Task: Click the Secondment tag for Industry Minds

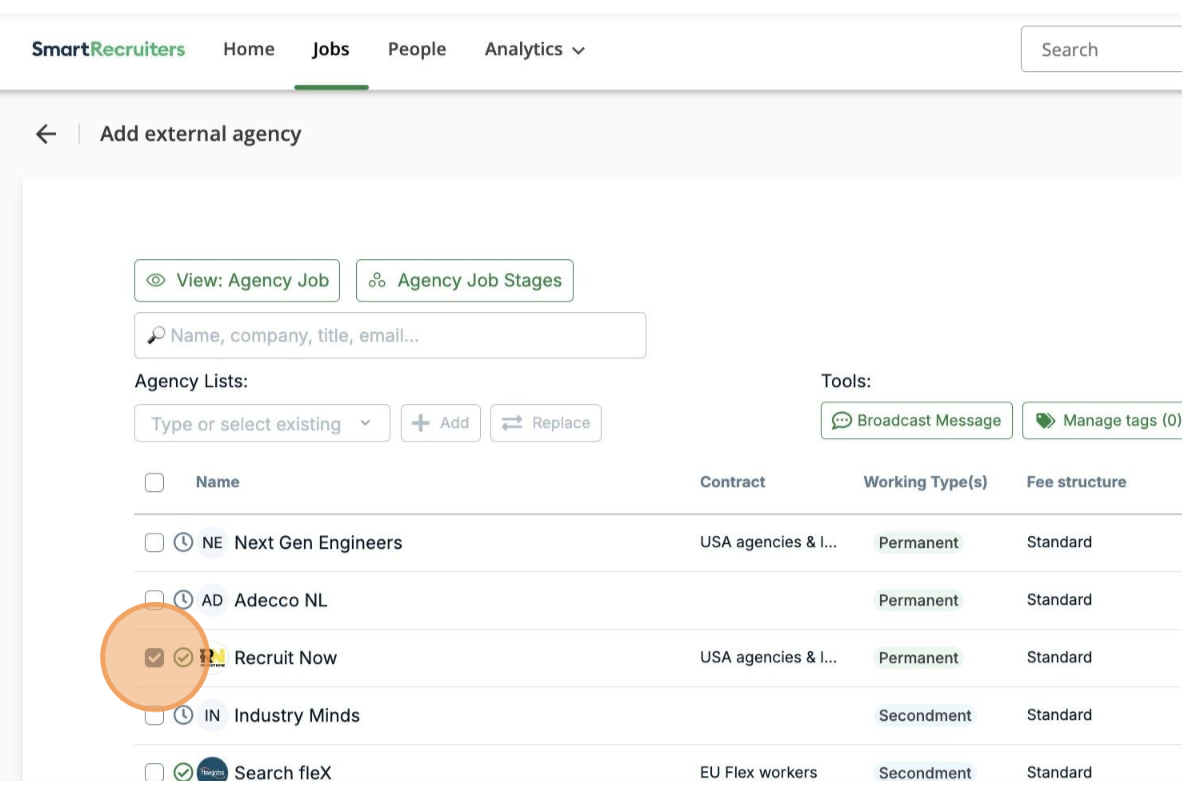Action: tap(925, 715)
